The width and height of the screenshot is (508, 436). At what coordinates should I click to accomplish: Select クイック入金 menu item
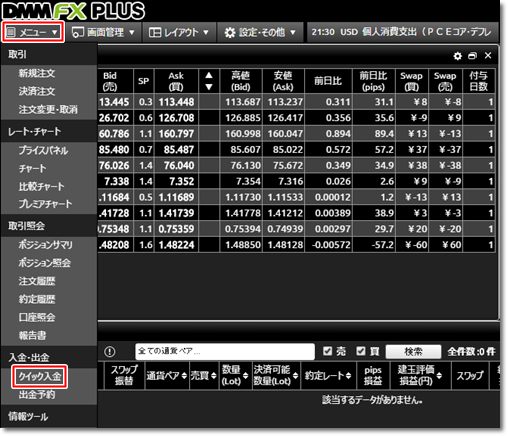pyautogui.click(x=40, y=376)
